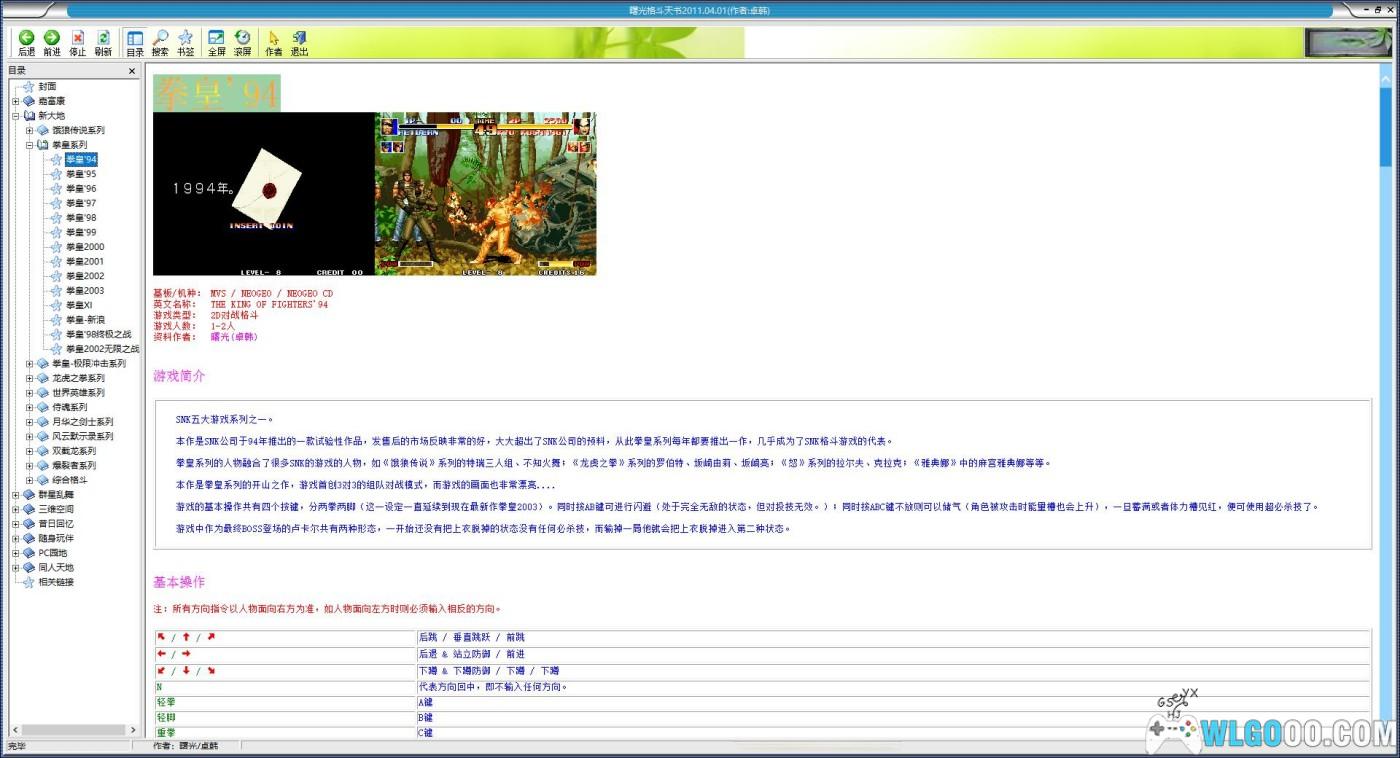
Task: Open the 相关链接 tree item
Action: point(56,582)
